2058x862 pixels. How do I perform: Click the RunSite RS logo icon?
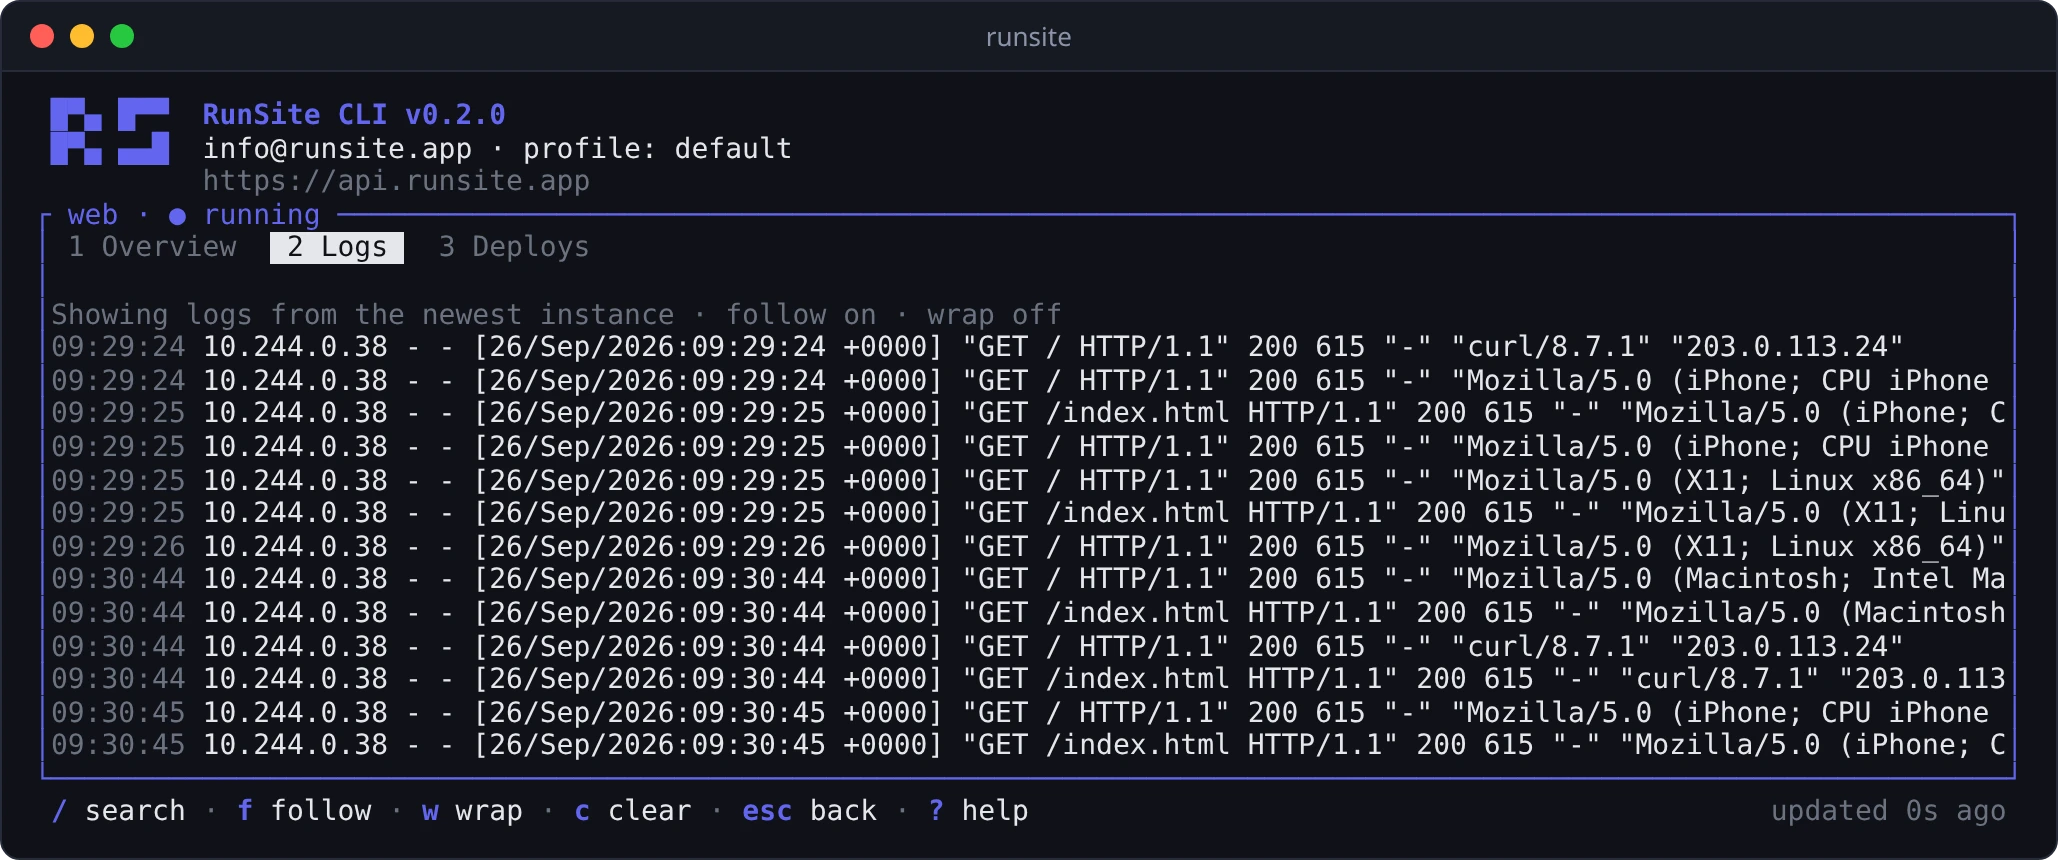pyautogui.click(x=110, y=131)
